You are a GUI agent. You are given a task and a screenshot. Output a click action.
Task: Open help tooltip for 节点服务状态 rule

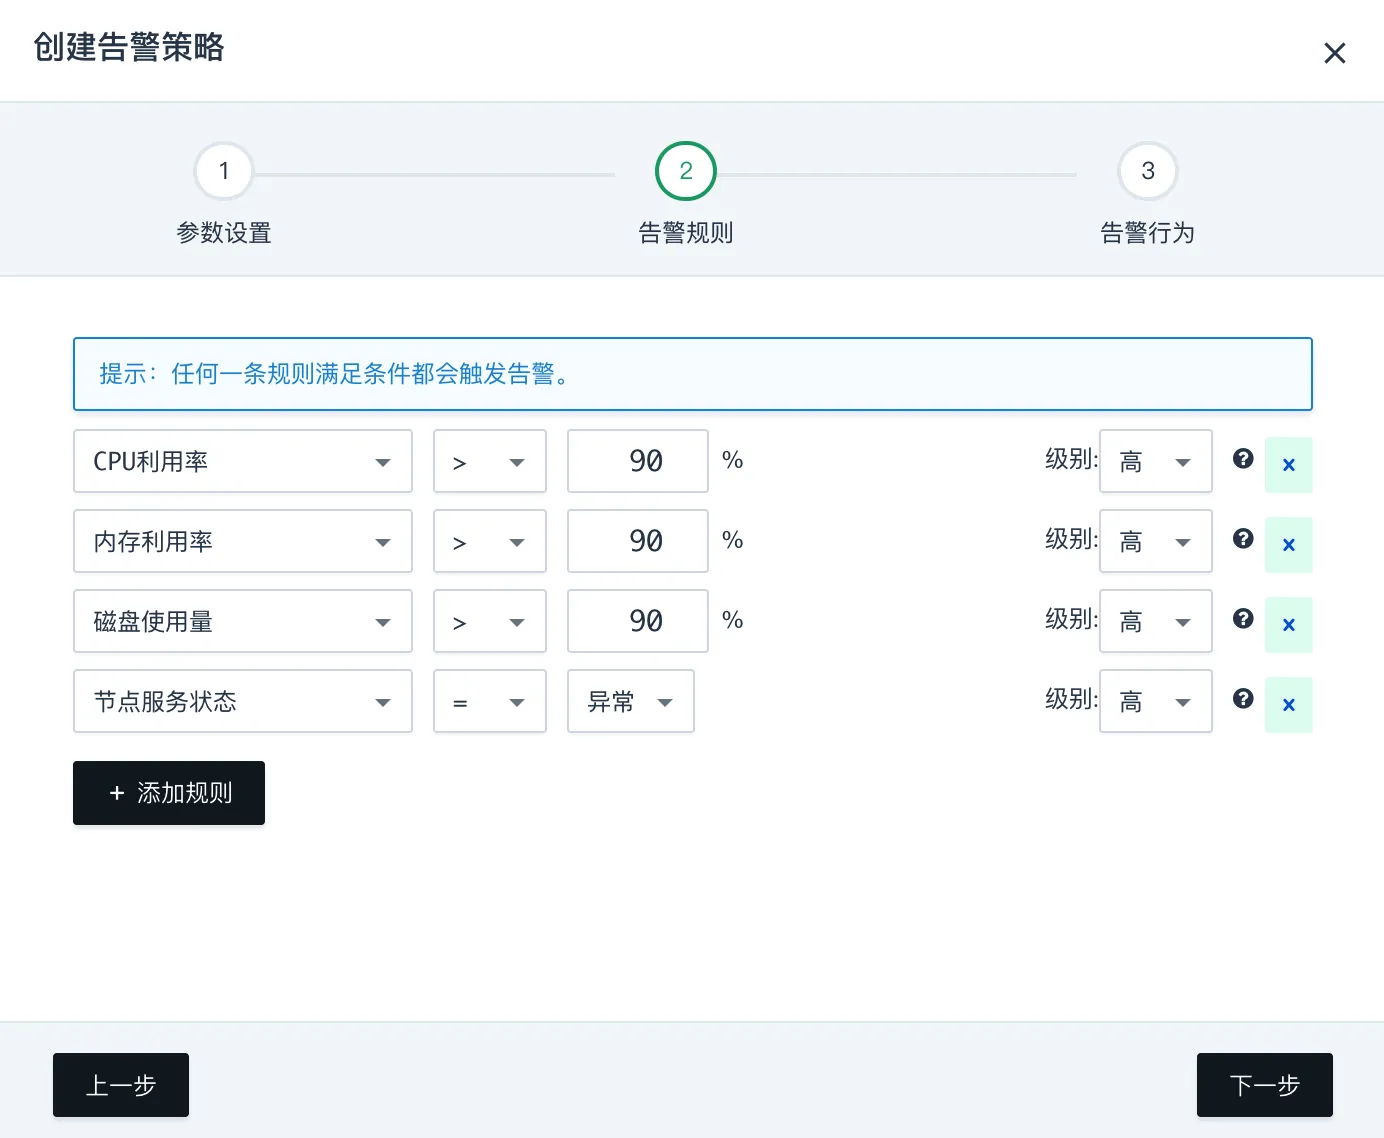tap(1243, 698)
